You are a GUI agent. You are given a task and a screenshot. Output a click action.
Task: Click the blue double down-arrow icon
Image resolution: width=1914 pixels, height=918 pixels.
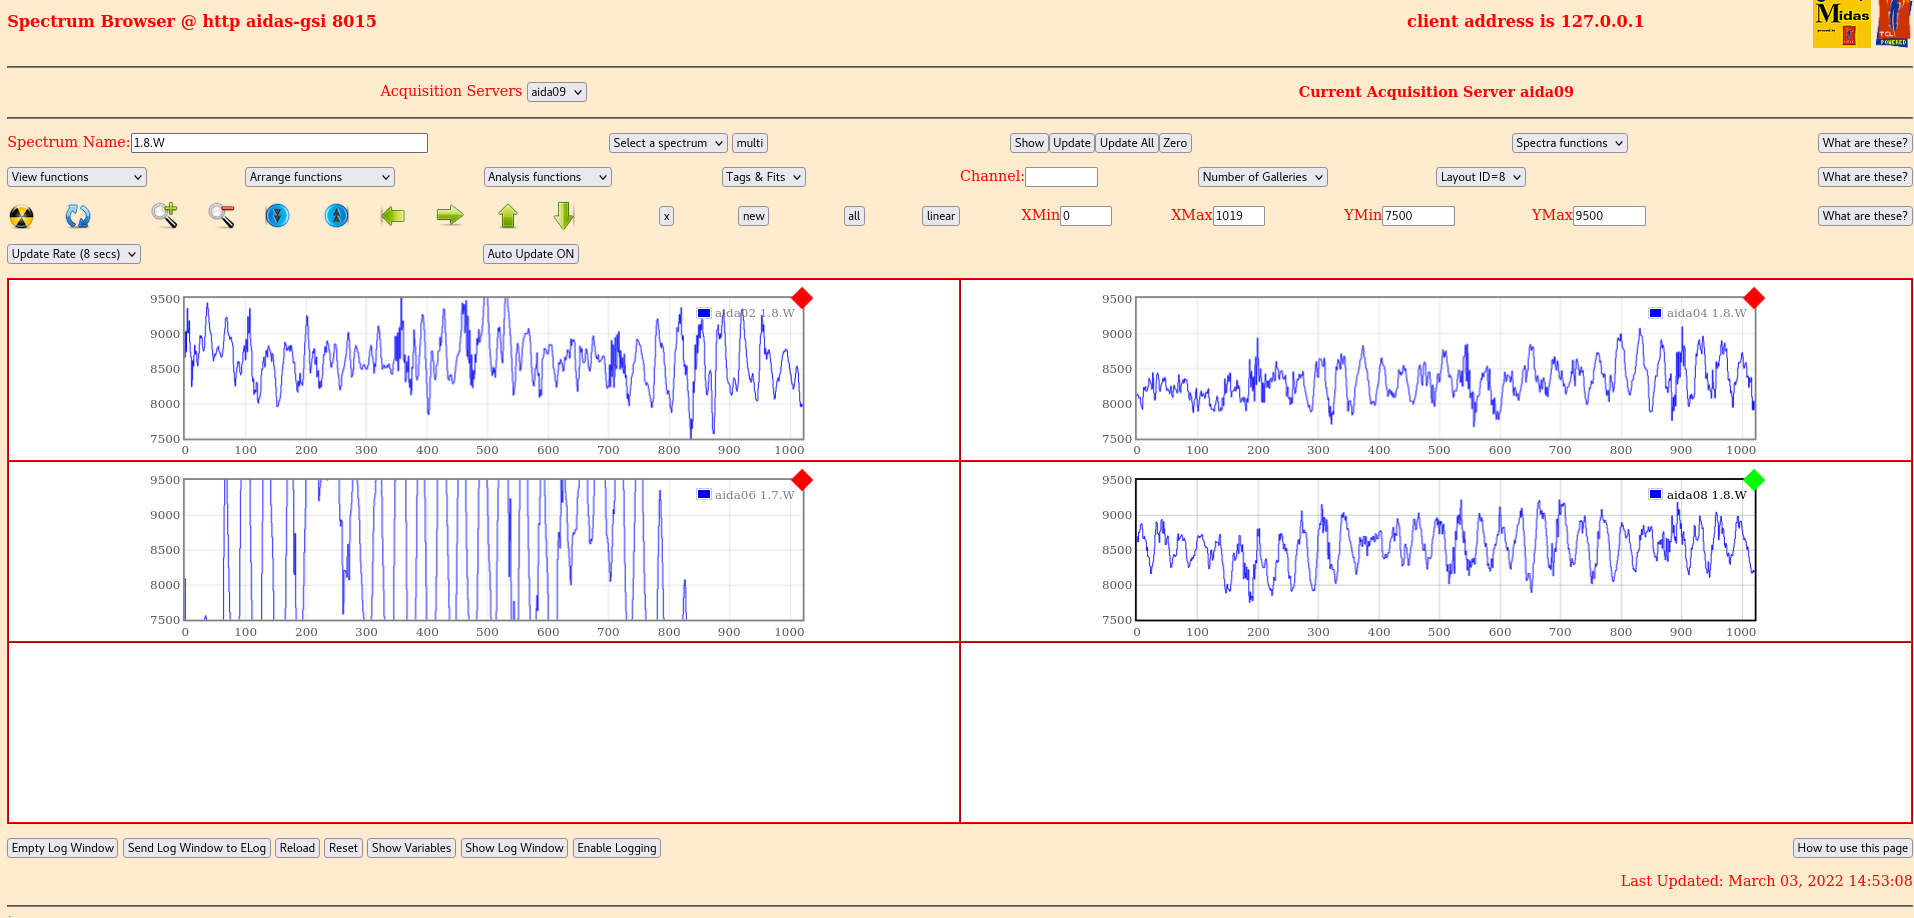(x=277, y=215)
